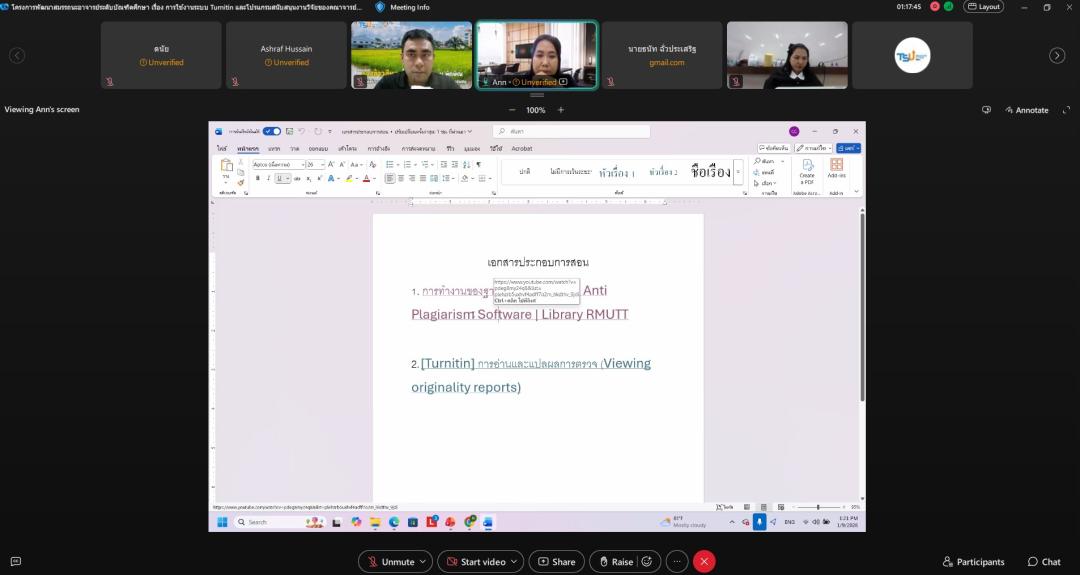
Task: Open the Participants panel
Action: click(x=973, y=562)
